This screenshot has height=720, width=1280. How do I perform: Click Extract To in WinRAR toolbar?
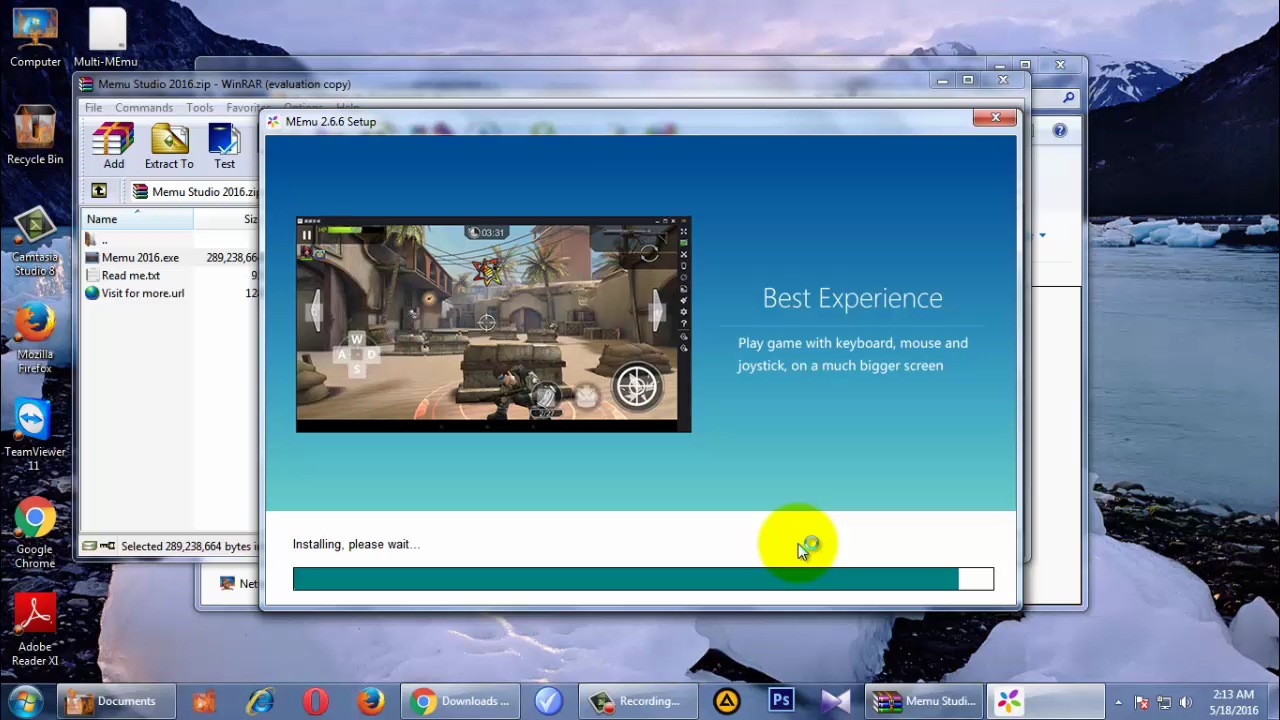click(x=169, y=147)
